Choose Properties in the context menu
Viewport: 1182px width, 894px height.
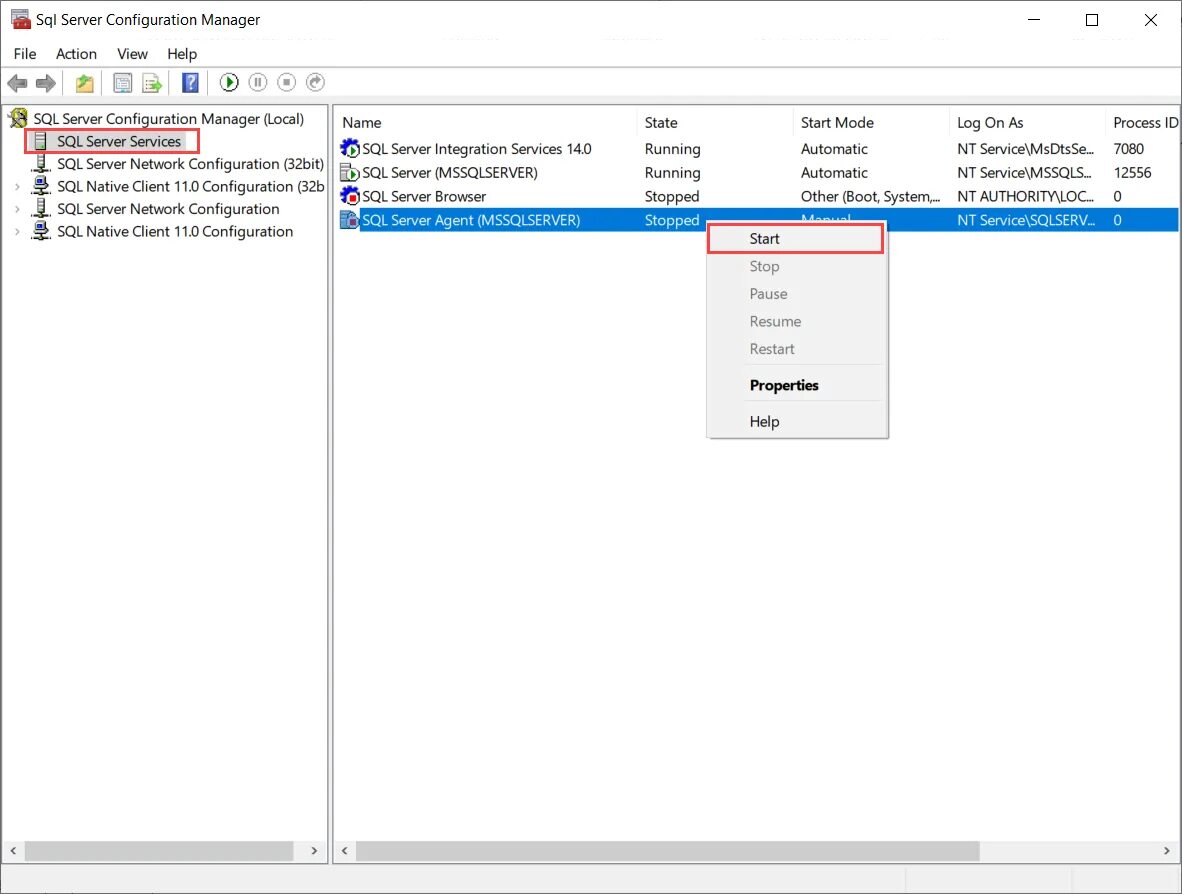(x=797, y=385)
